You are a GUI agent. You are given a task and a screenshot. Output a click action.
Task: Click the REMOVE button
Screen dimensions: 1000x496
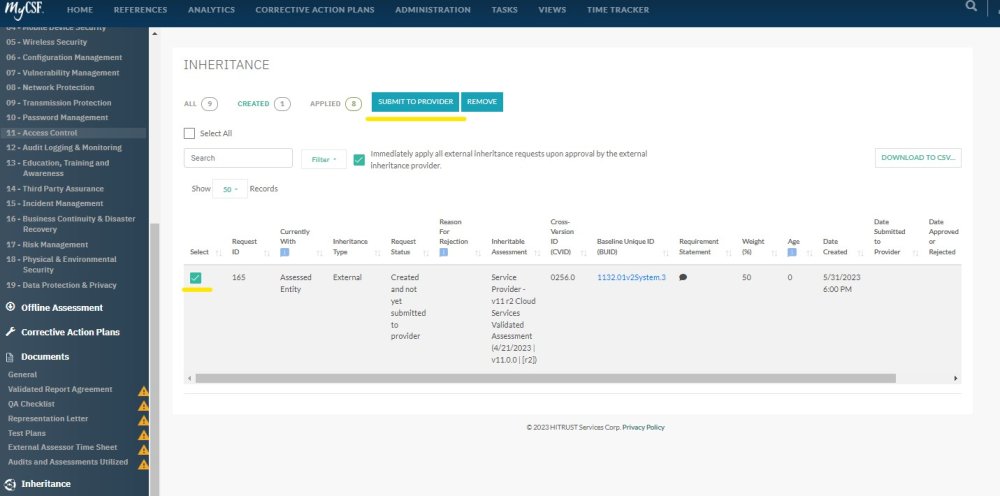tap(482, 102)
